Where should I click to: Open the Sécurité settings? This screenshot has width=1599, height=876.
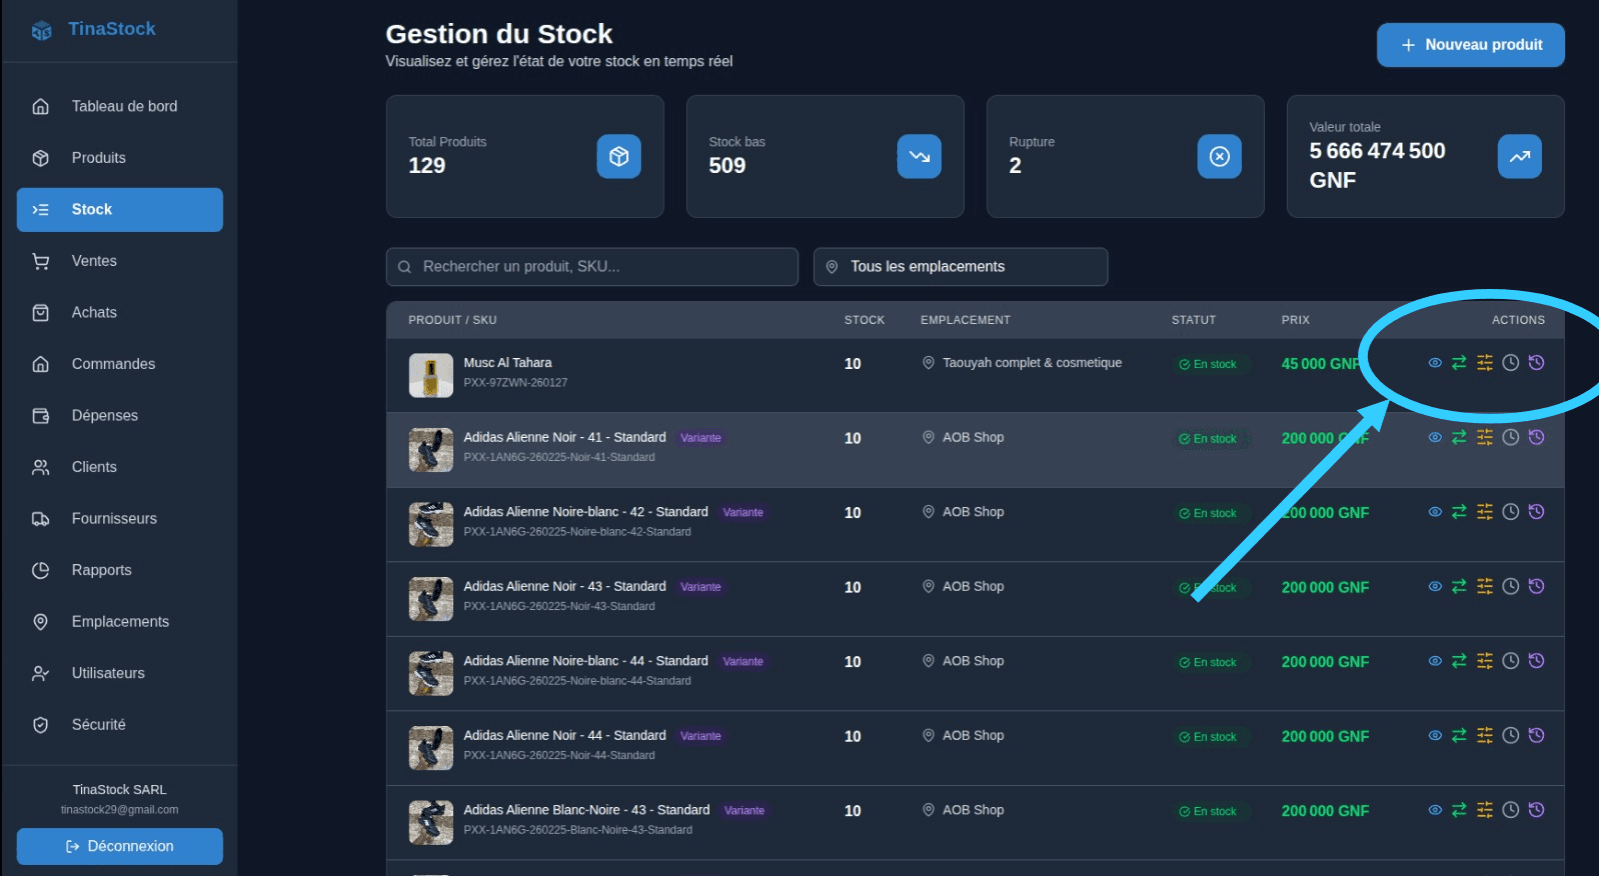(x=120, y=725)
